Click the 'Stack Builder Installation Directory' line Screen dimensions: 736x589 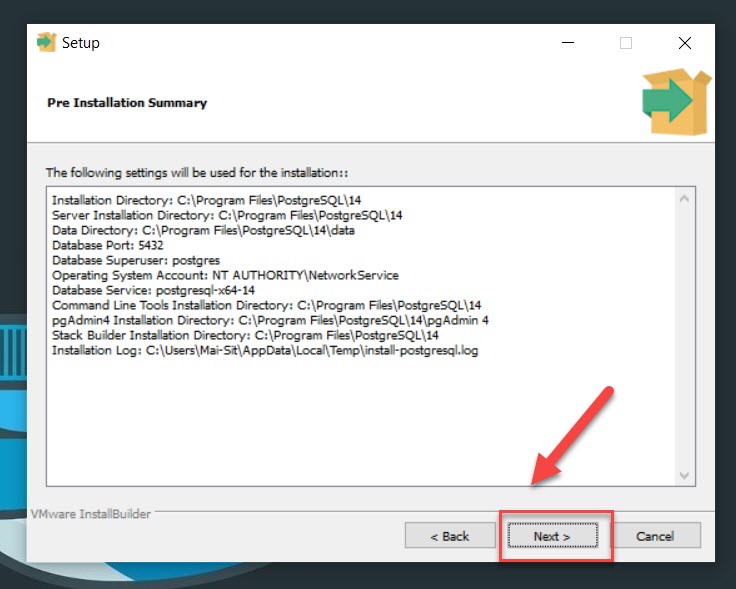click(x=245, y=336)
